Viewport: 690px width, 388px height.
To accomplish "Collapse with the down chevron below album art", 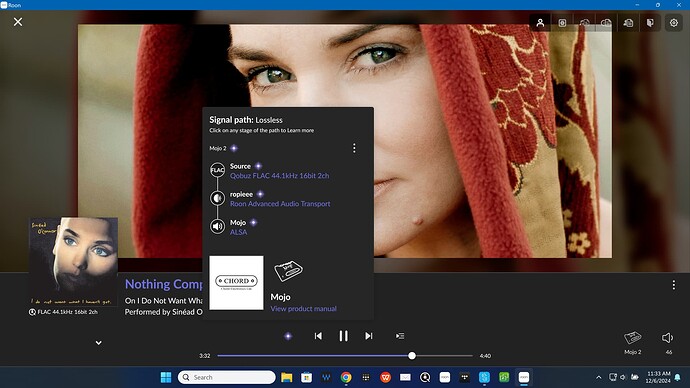I will (99, 343).
